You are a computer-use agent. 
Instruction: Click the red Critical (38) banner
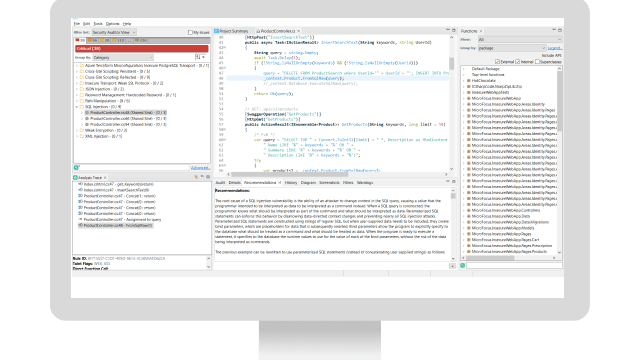142,49
